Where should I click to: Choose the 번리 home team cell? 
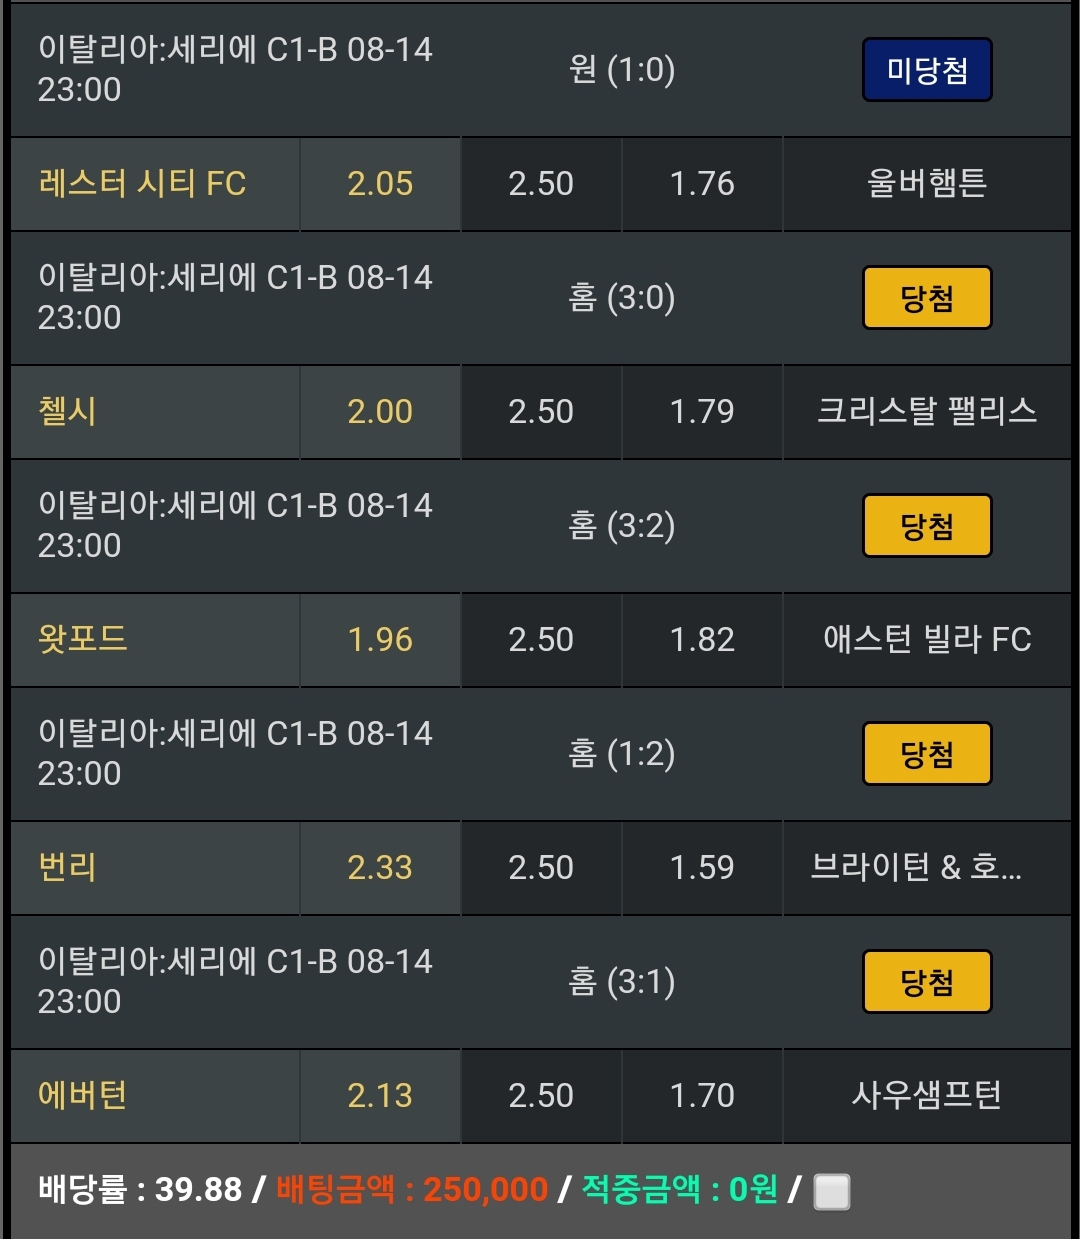[x=155, y=868]
